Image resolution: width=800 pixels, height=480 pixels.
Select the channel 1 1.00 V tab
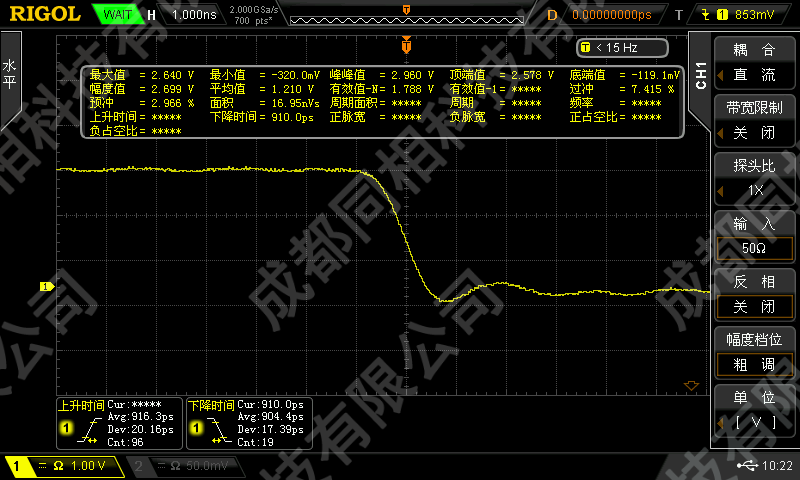pyautogui.click(x=62, y=466)
